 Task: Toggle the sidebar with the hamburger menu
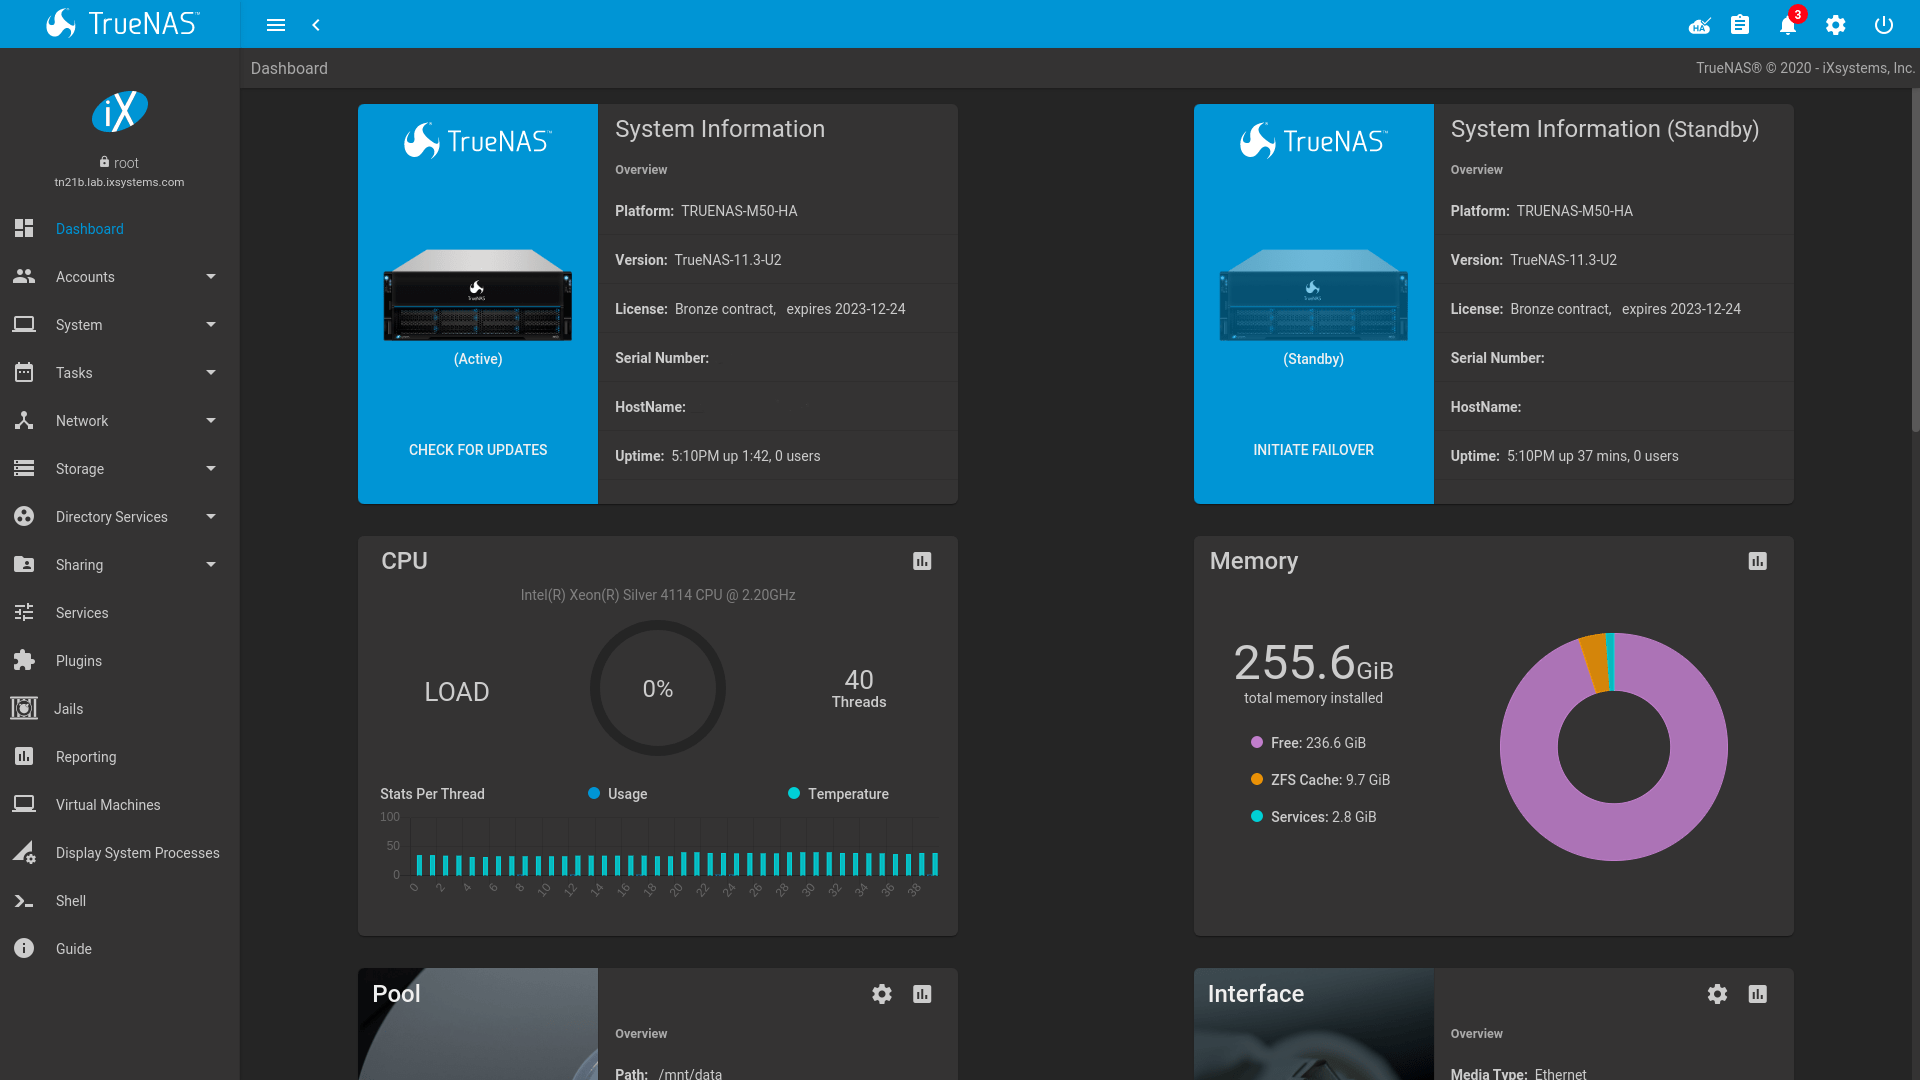(276, 25)
